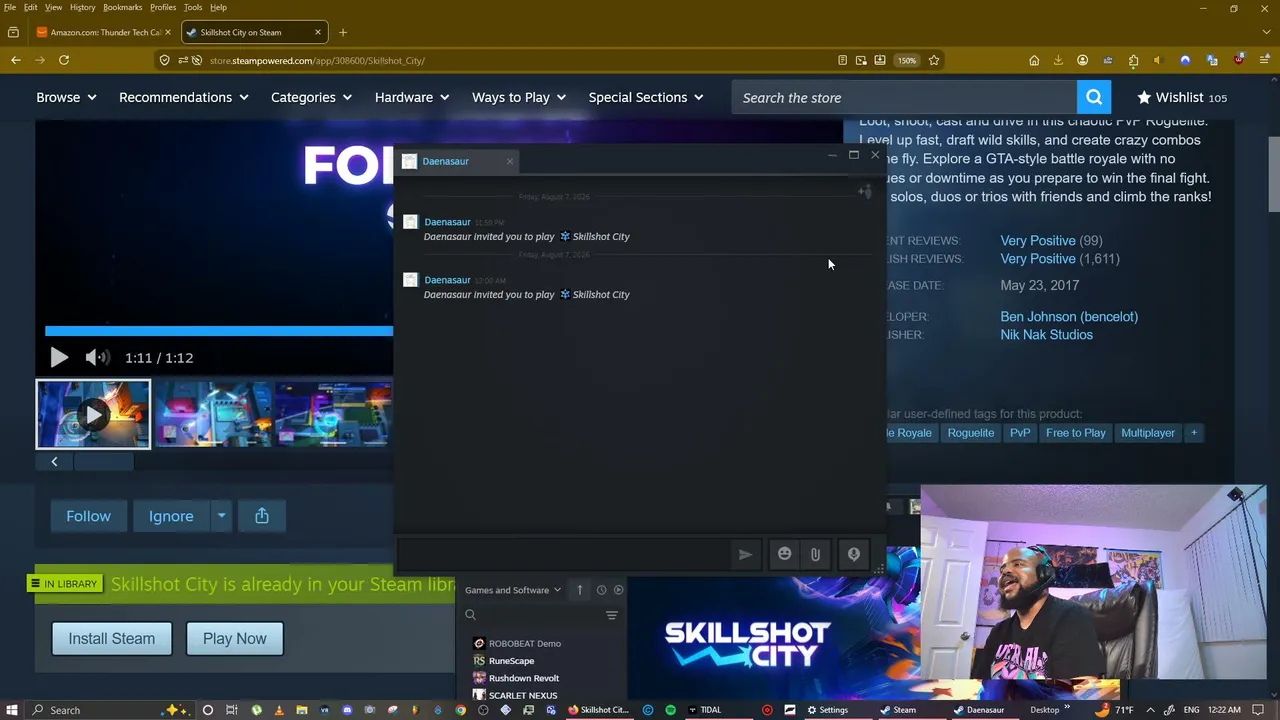The width and height of the screenshot is (1280, 720).
Task: Expand the Games and Software dropdown
Action: [513, 590]
